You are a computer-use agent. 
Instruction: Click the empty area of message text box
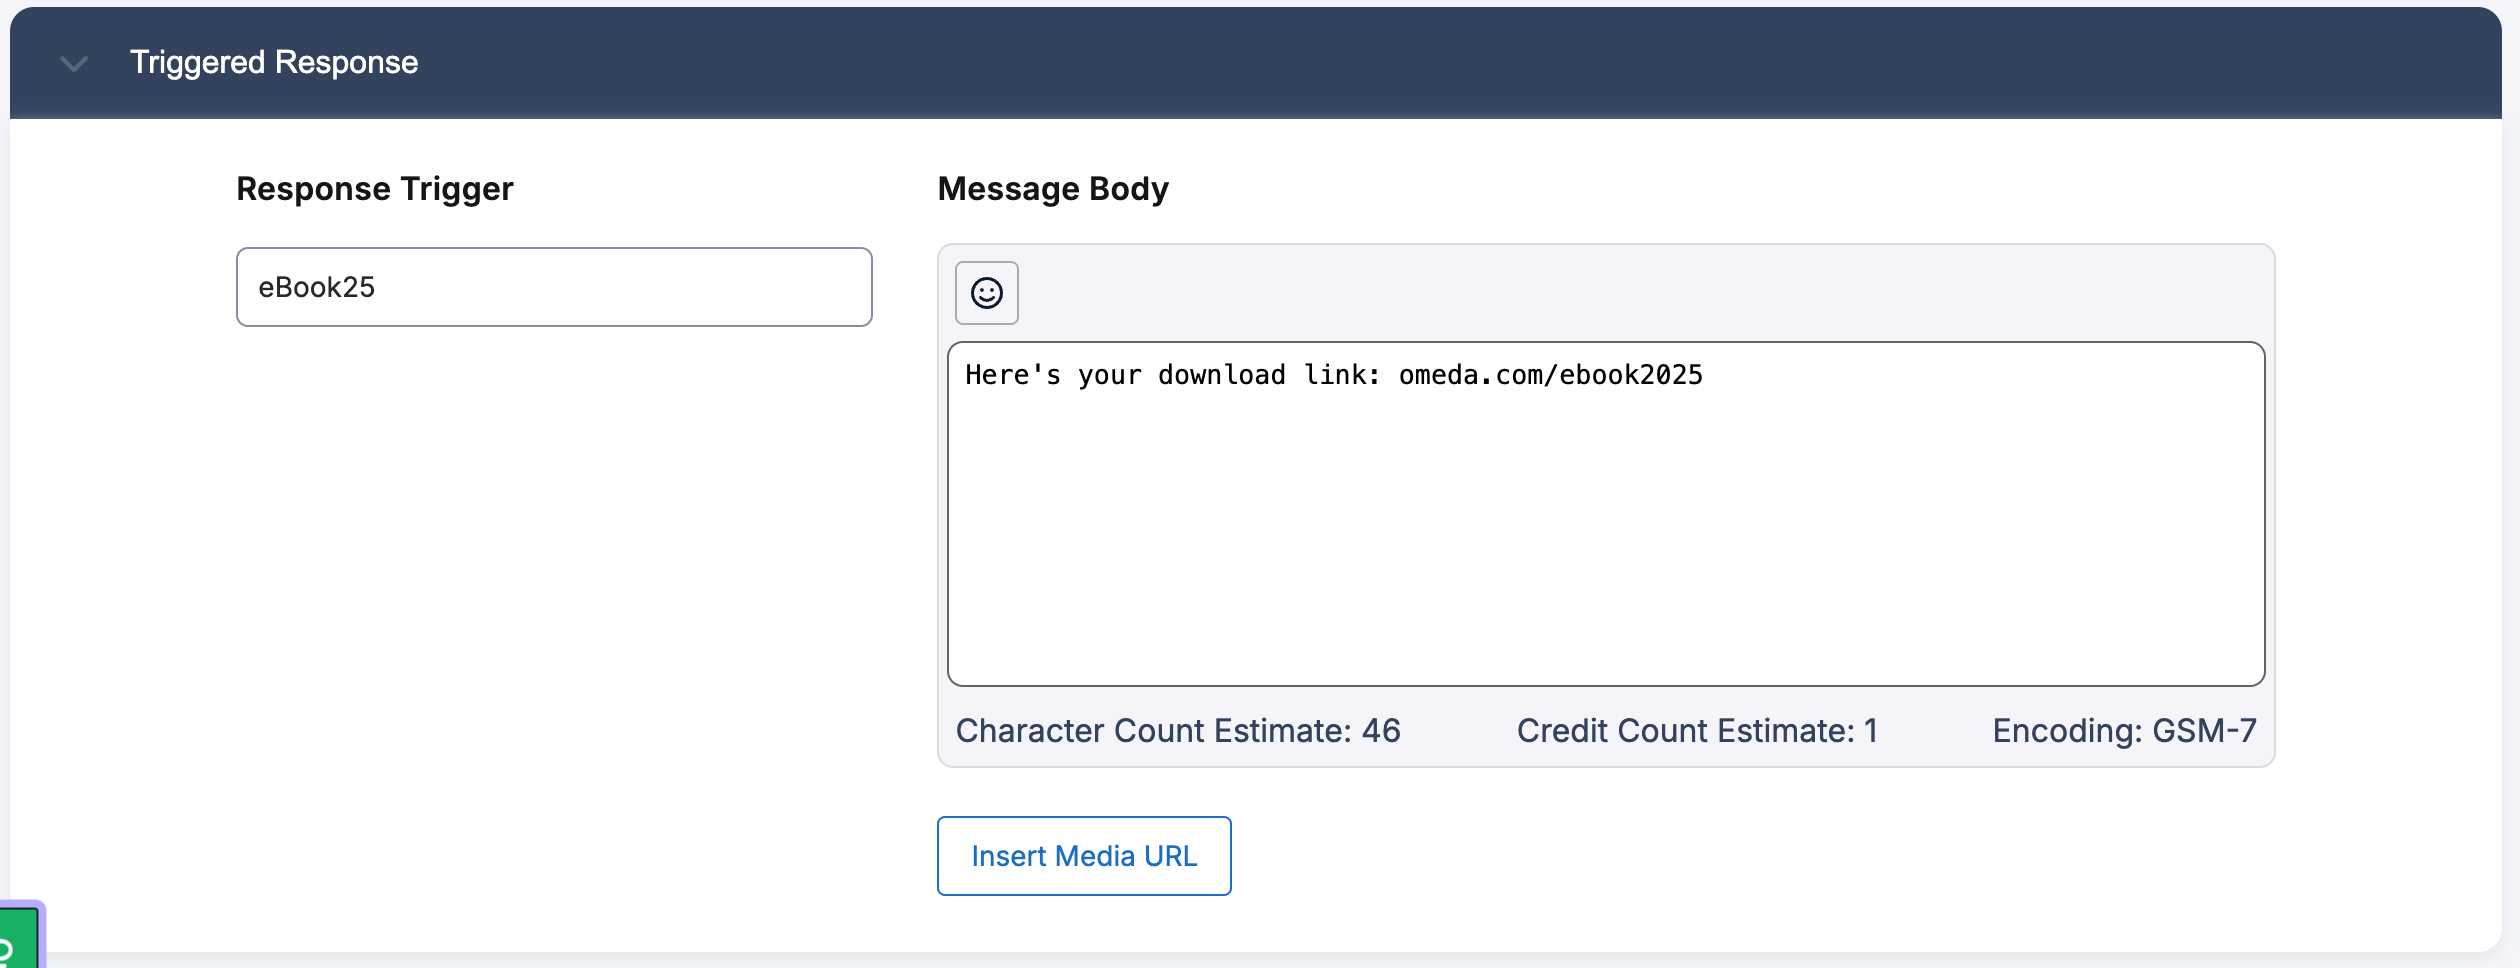(x=1605, y=560)
